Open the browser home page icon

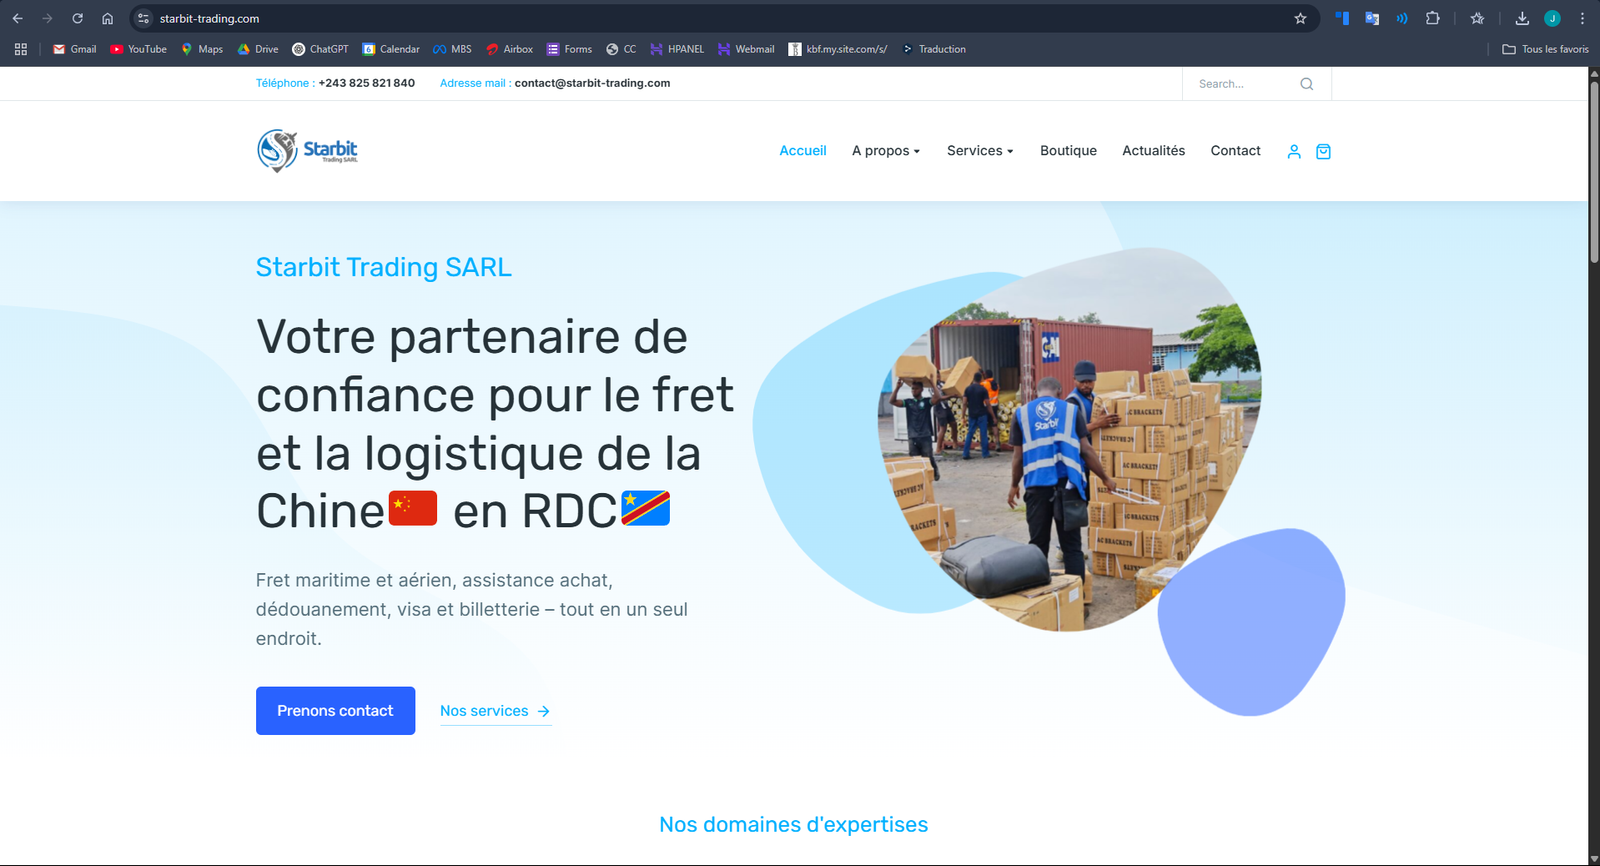click(x=107, y=18)
